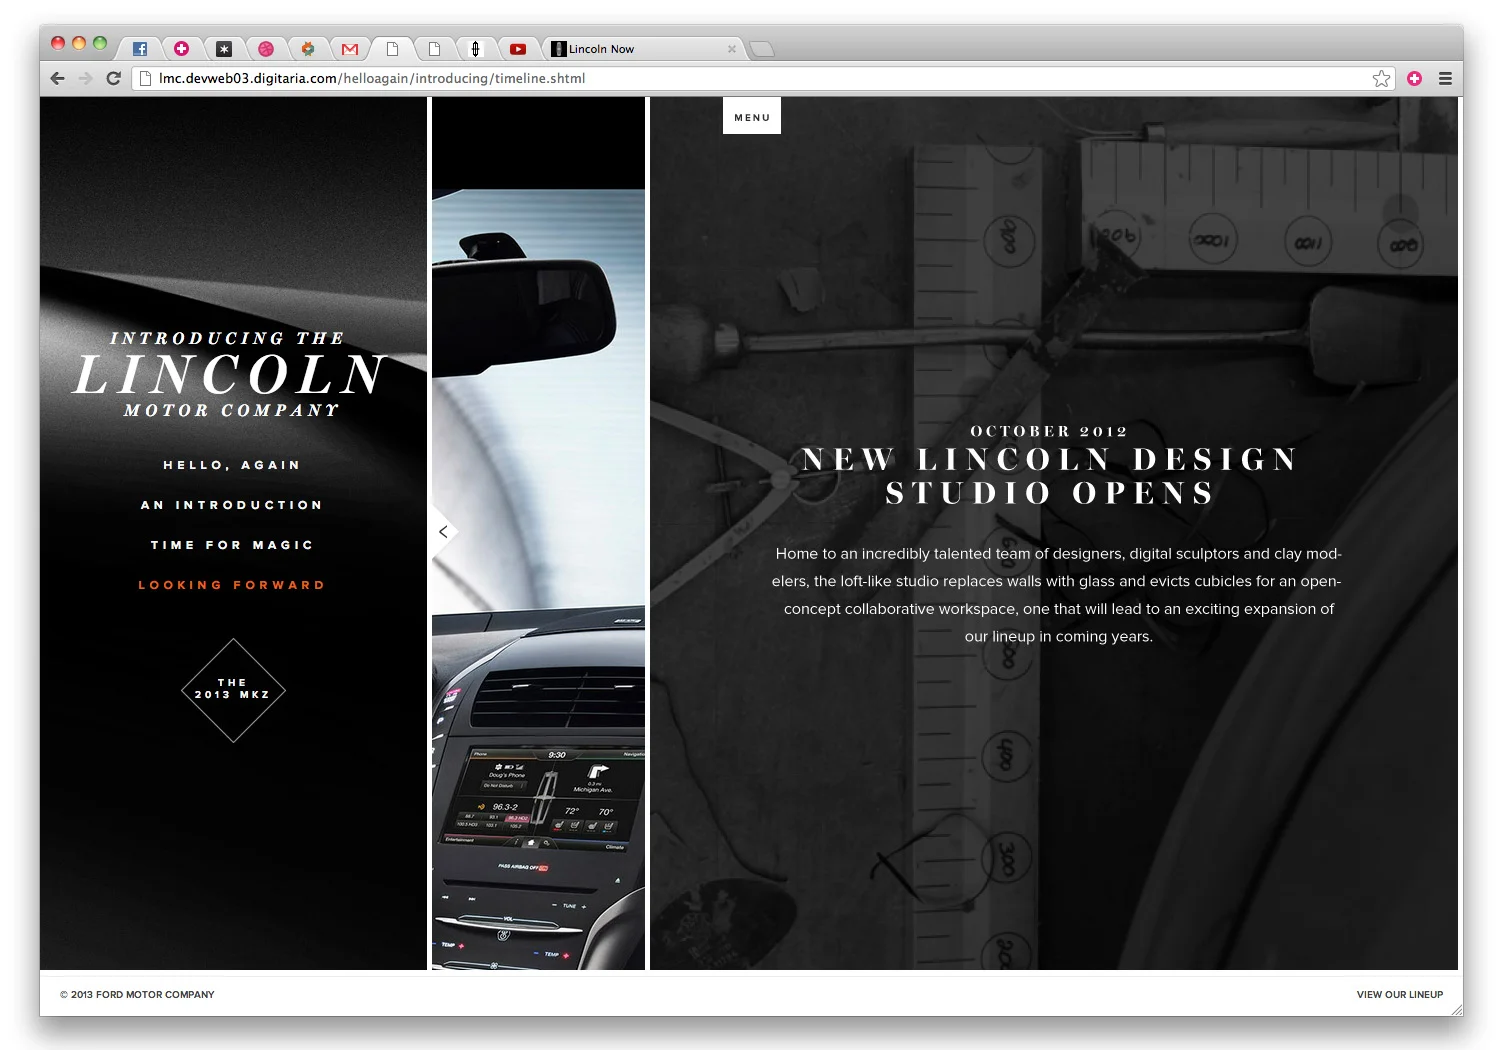
Task: Click the pink plus extension icon in toolbar
Action: pyautogui.click(x=1414, y=78)
